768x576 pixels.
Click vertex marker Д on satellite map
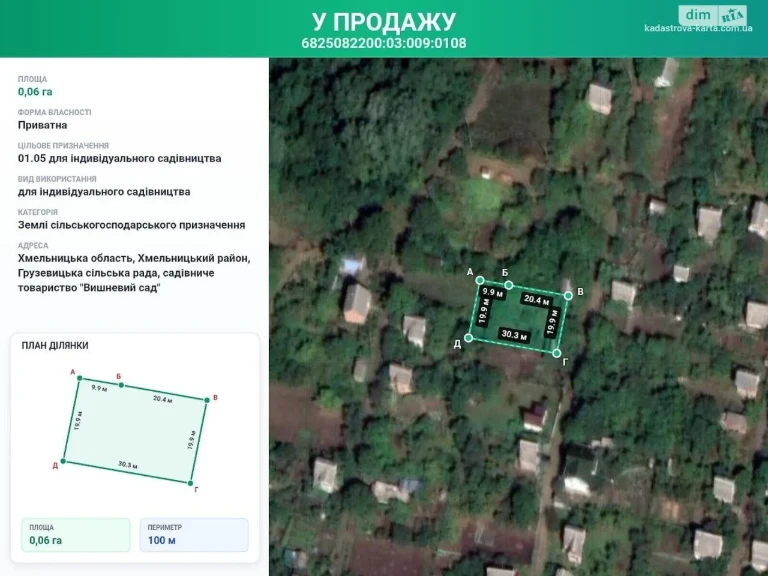(469, 338)
